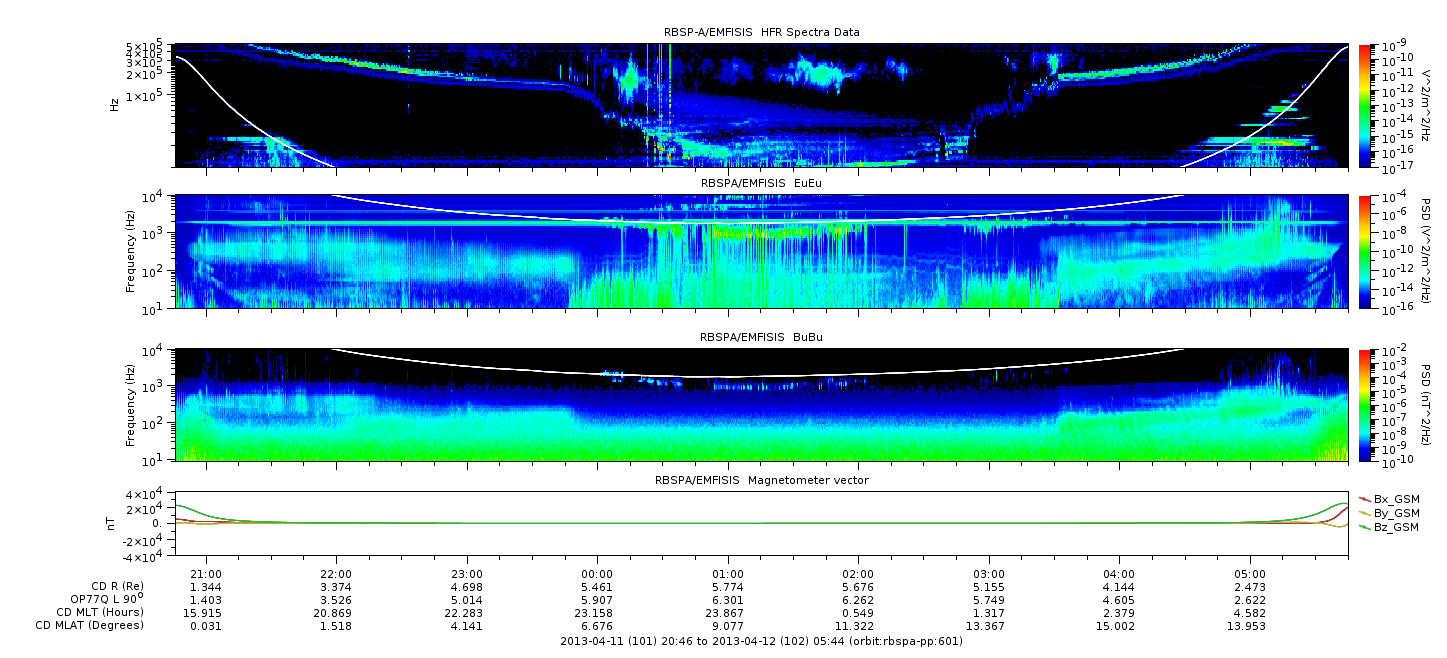Click the Hz axis label of HFR panel
This screenshot has height=658, width=1447.
click(115, 104)
